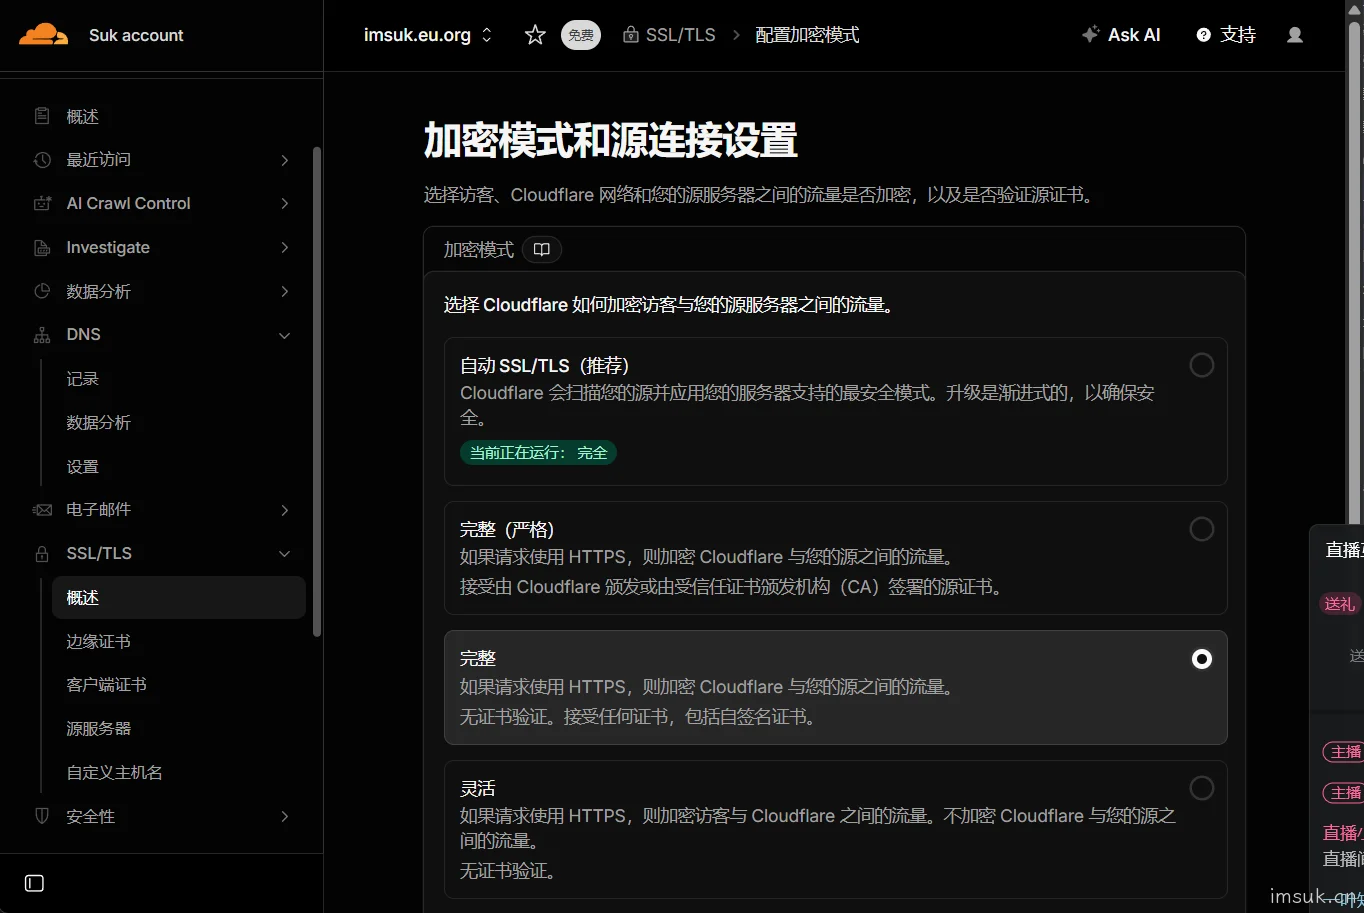Click the DNS network icon
1364x913 pixels.
42,335
